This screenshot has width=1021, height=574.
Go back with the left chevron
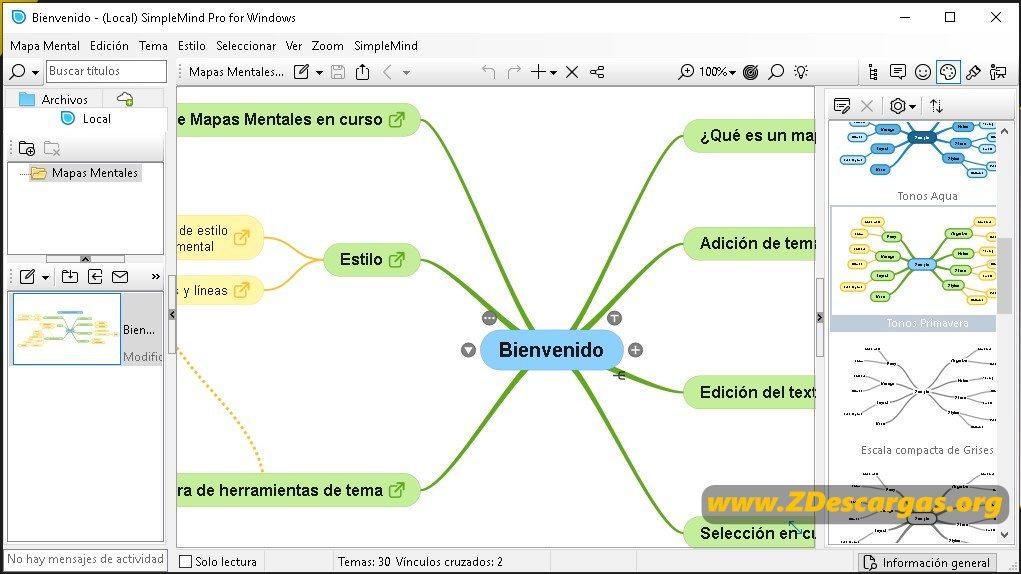[x=387, y=72]
